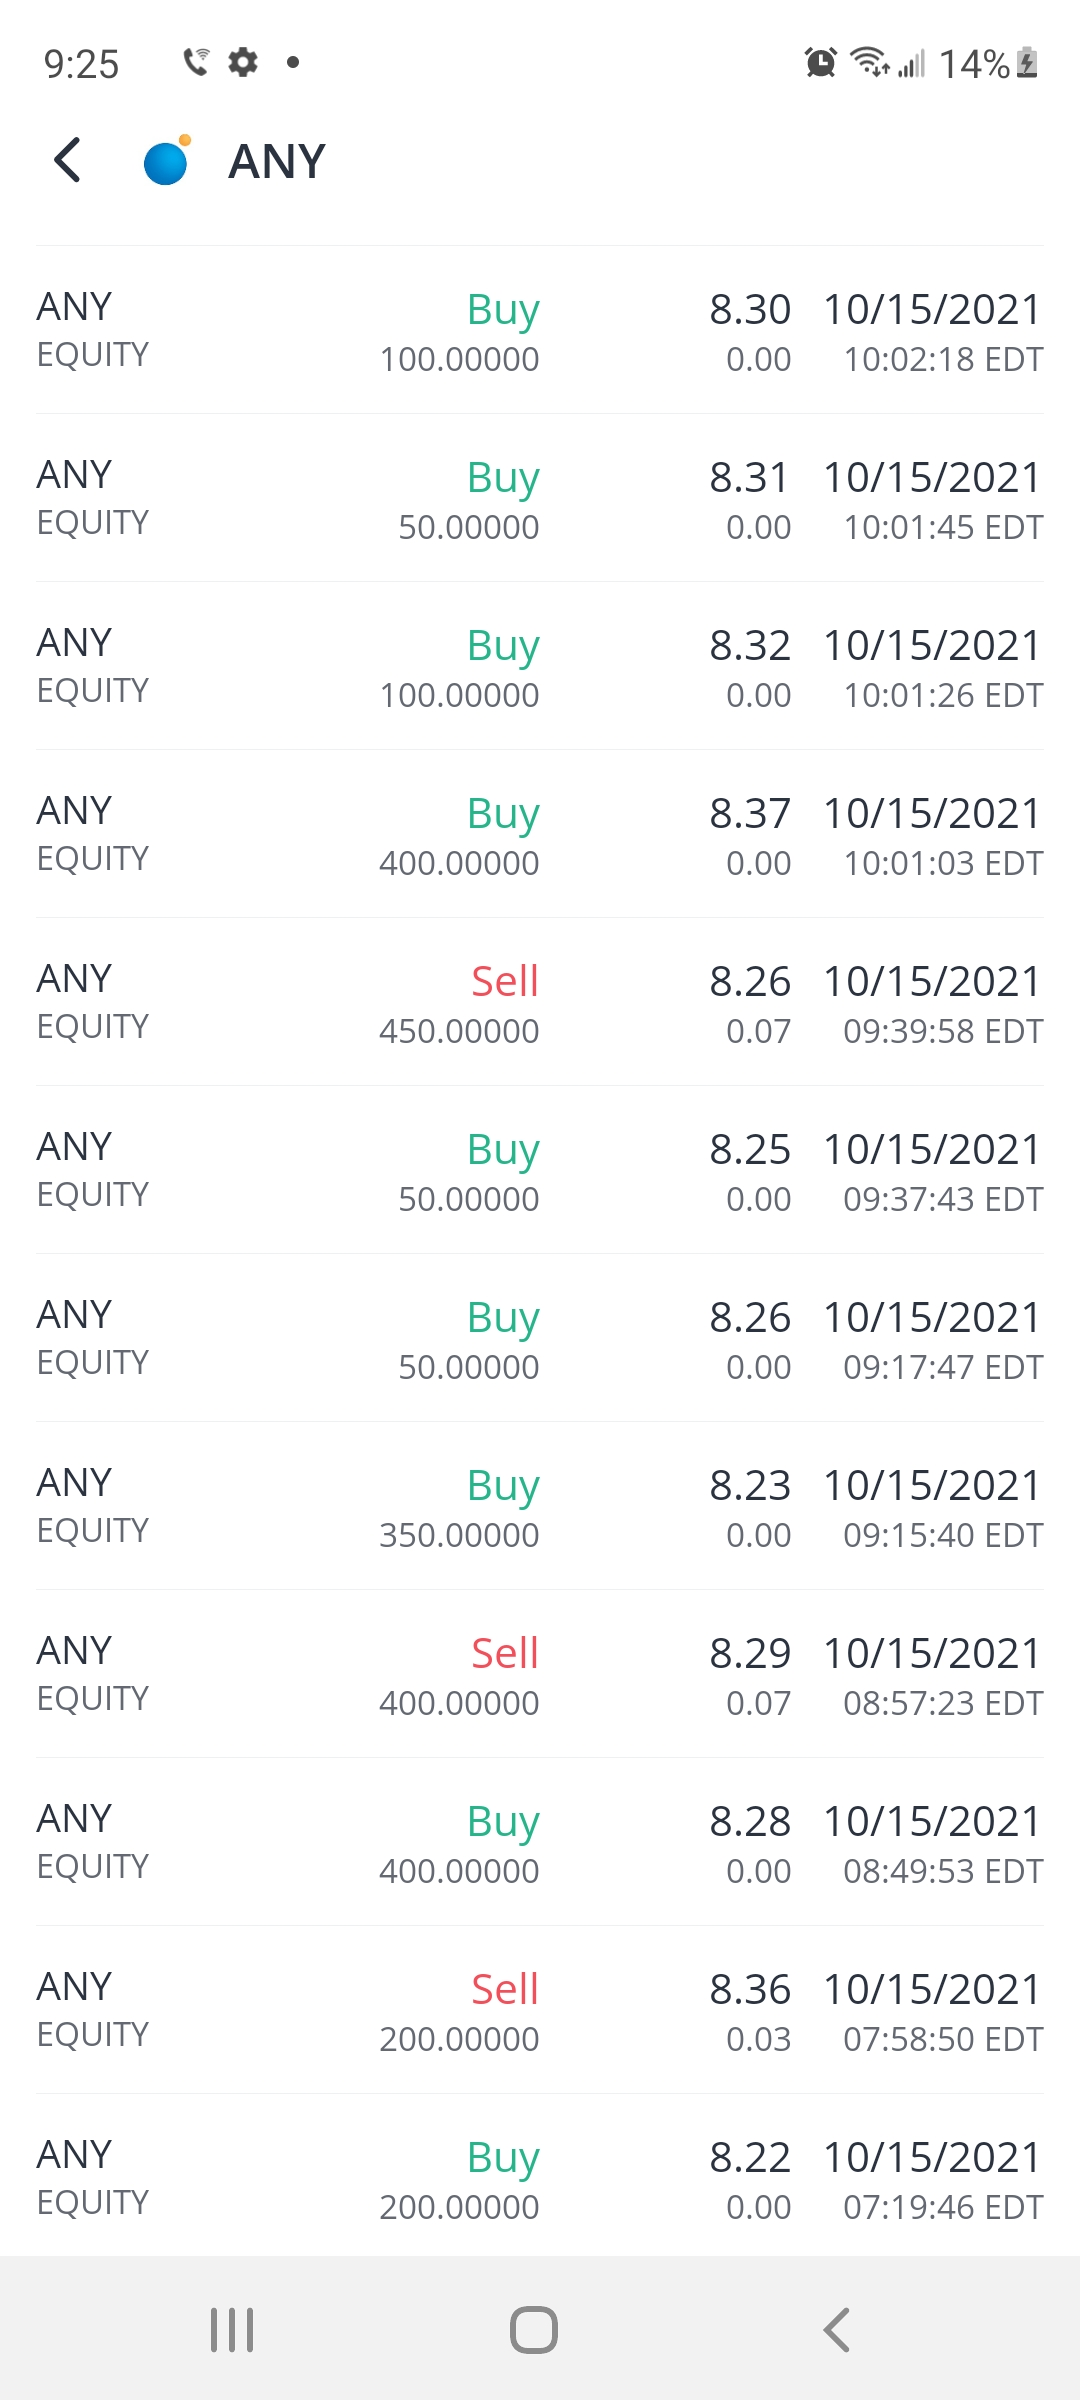Viewport: 1080px width, 2400px height.
Task: Tap the alarm icon in status bar
Action: coord(820,63)
